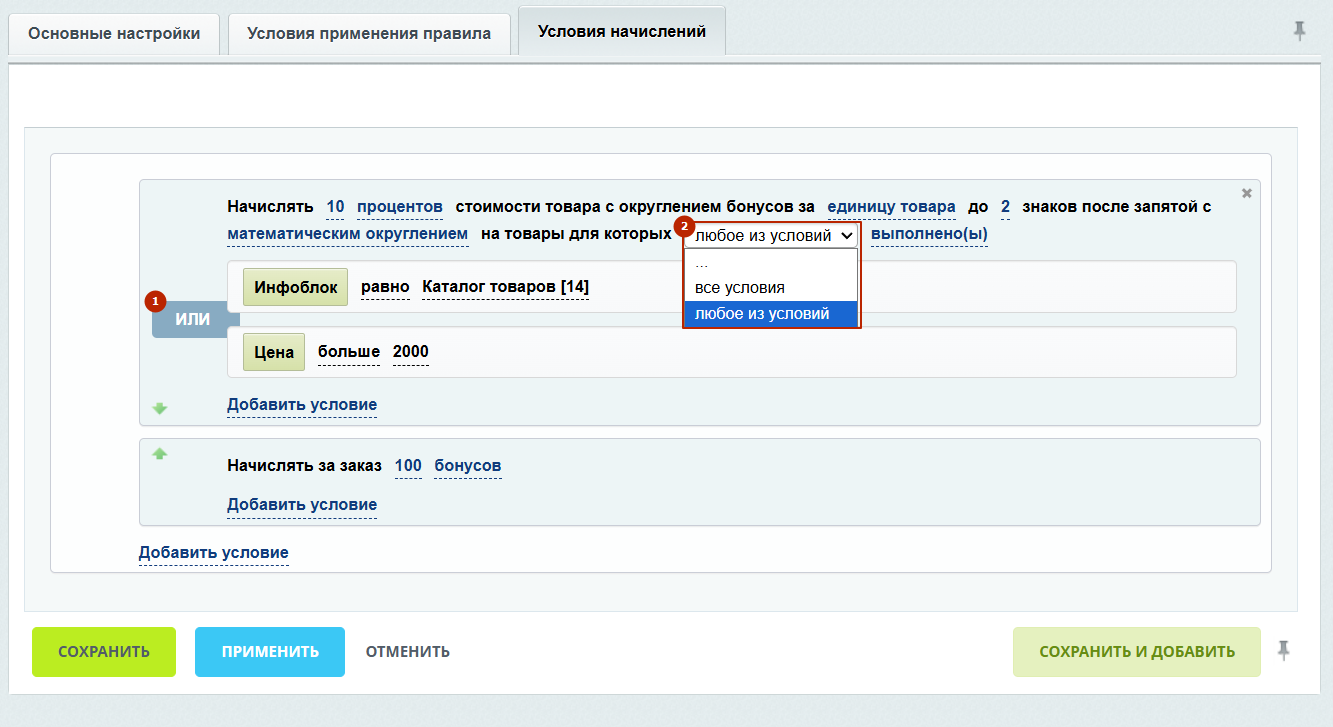The image size is (1333, 727).
Task: Pick highlighted любое из условий list option
Action: [762, 314]
